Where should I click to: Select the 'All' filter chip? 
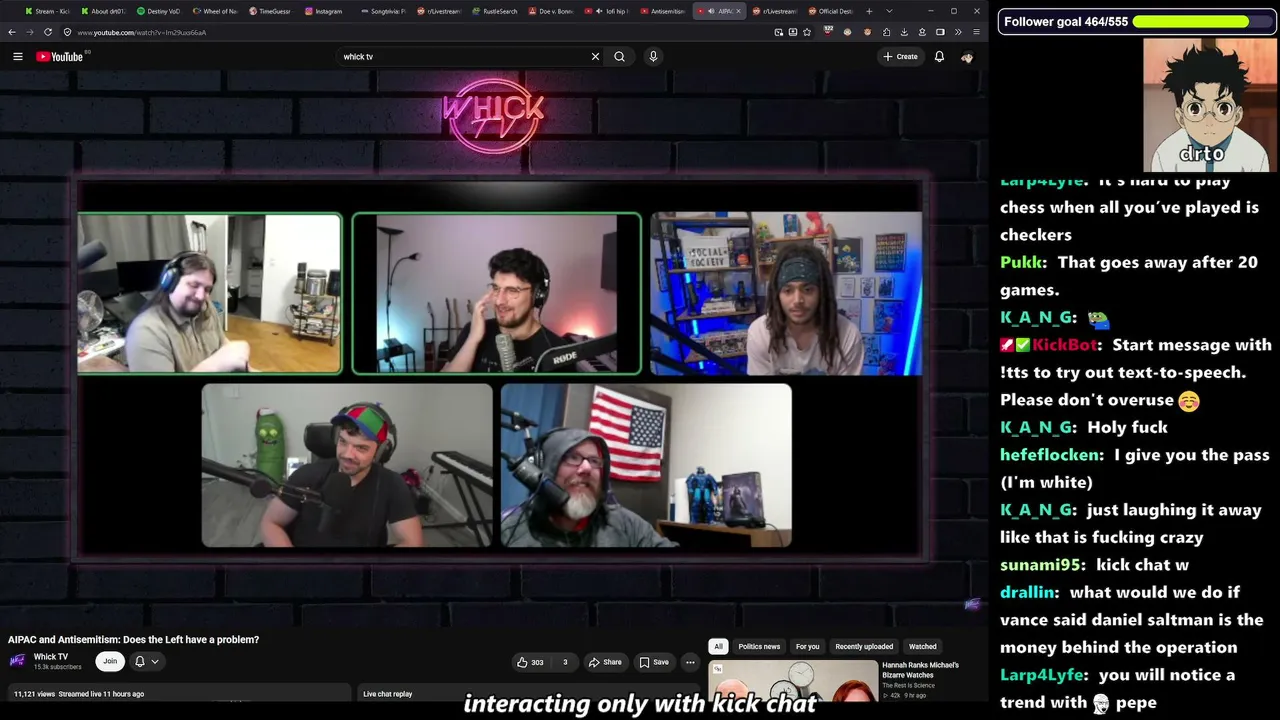(x=718, y=646)
